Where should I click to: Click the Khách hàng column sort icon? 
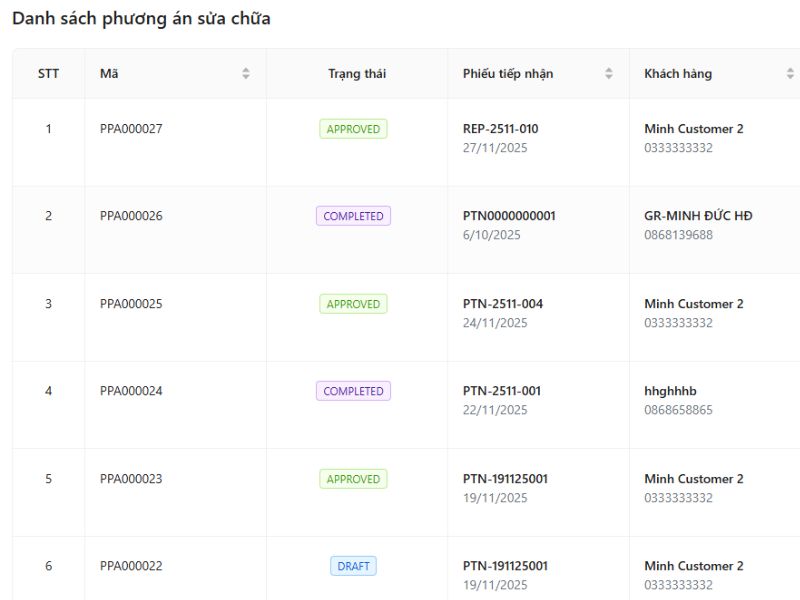(790, 74)
